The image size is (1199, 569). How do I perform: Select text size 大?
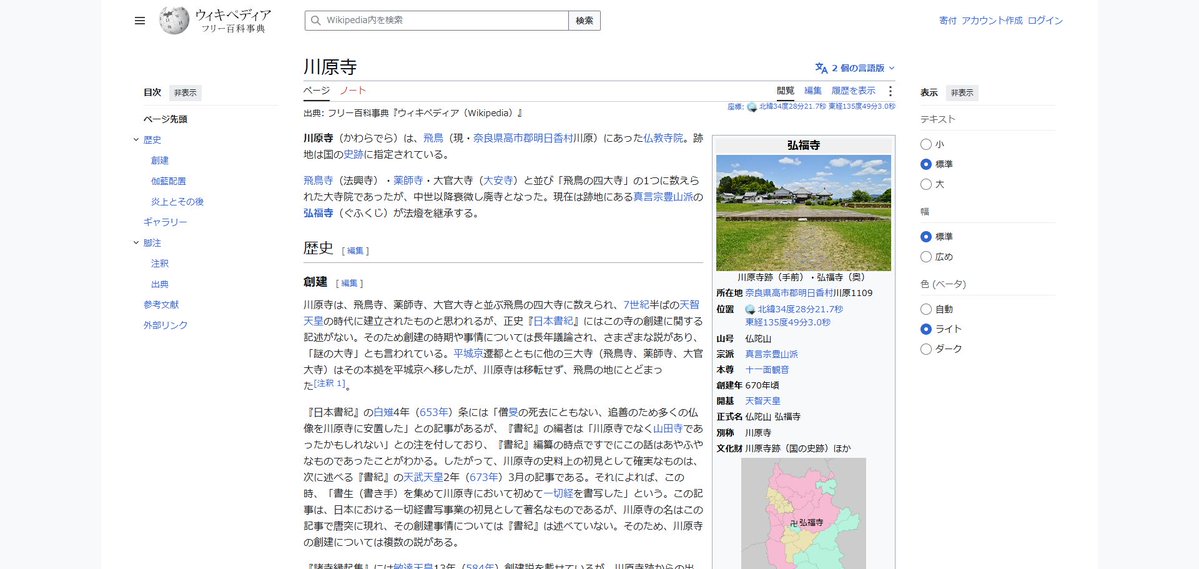(x=926, y=184)
